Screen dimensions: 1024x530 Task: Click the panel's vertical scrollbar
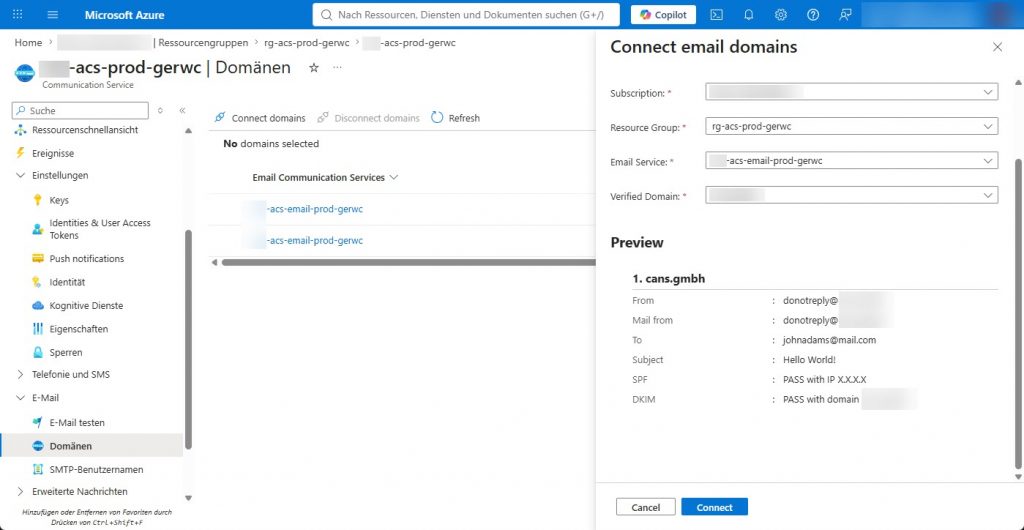point(1017,313)
